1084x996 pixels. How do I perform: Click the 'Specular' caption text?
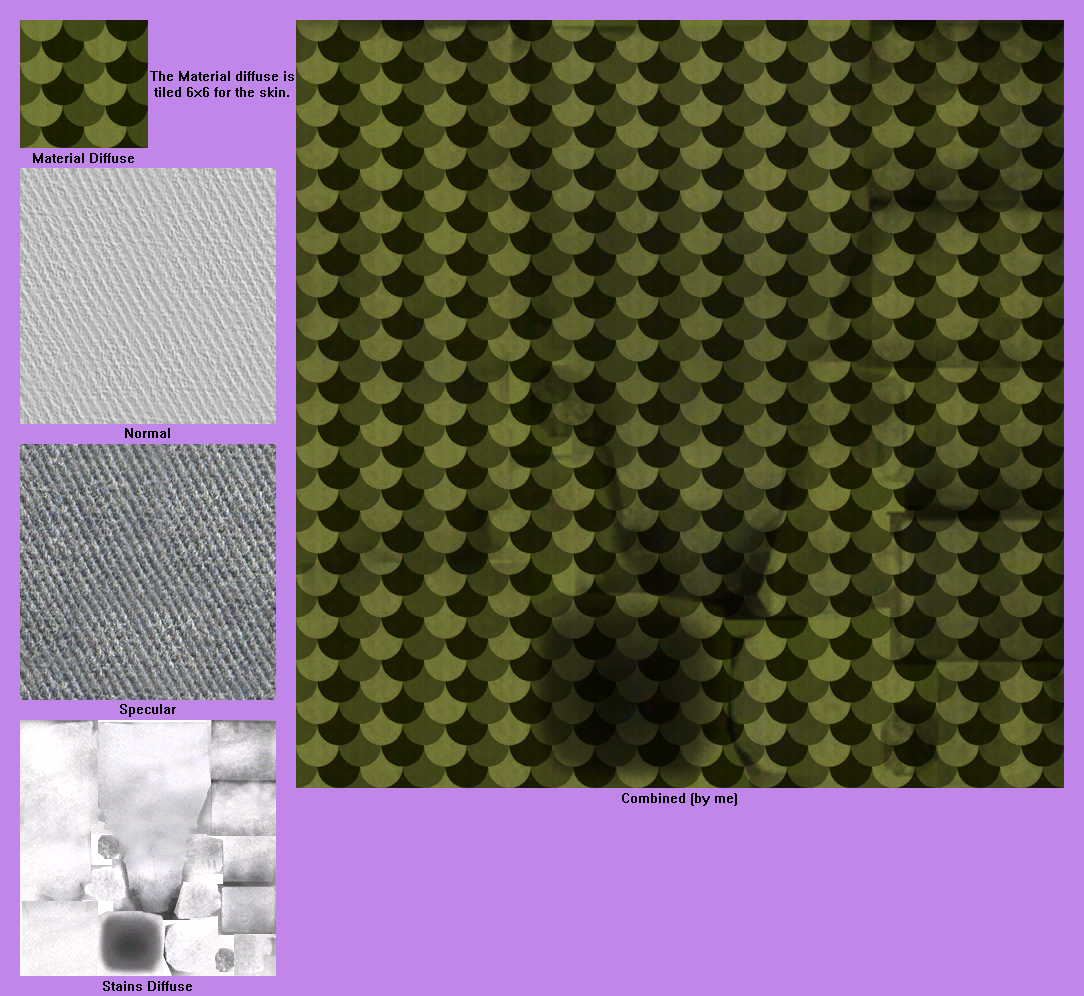tap(147, 709)
